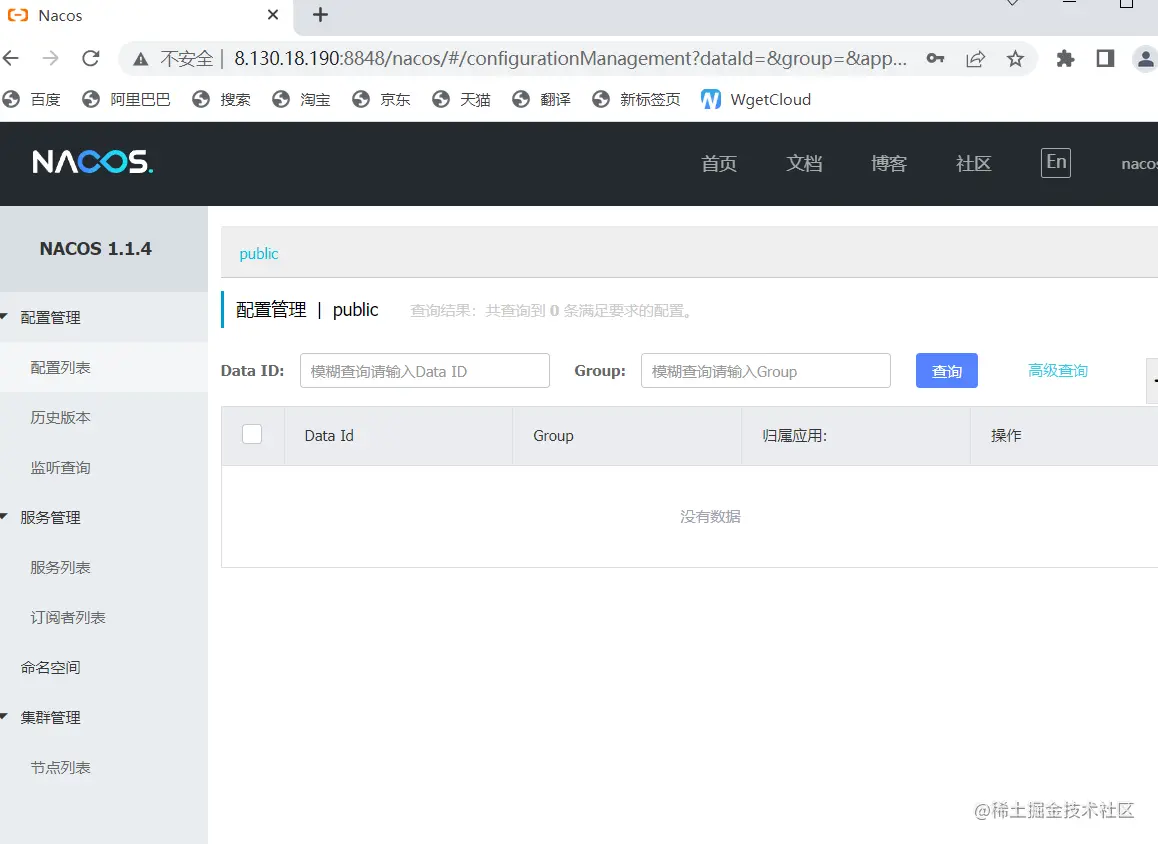Tick the select-all checkbox in table header
Screen dimensions: 1158x844
point(252,434)
